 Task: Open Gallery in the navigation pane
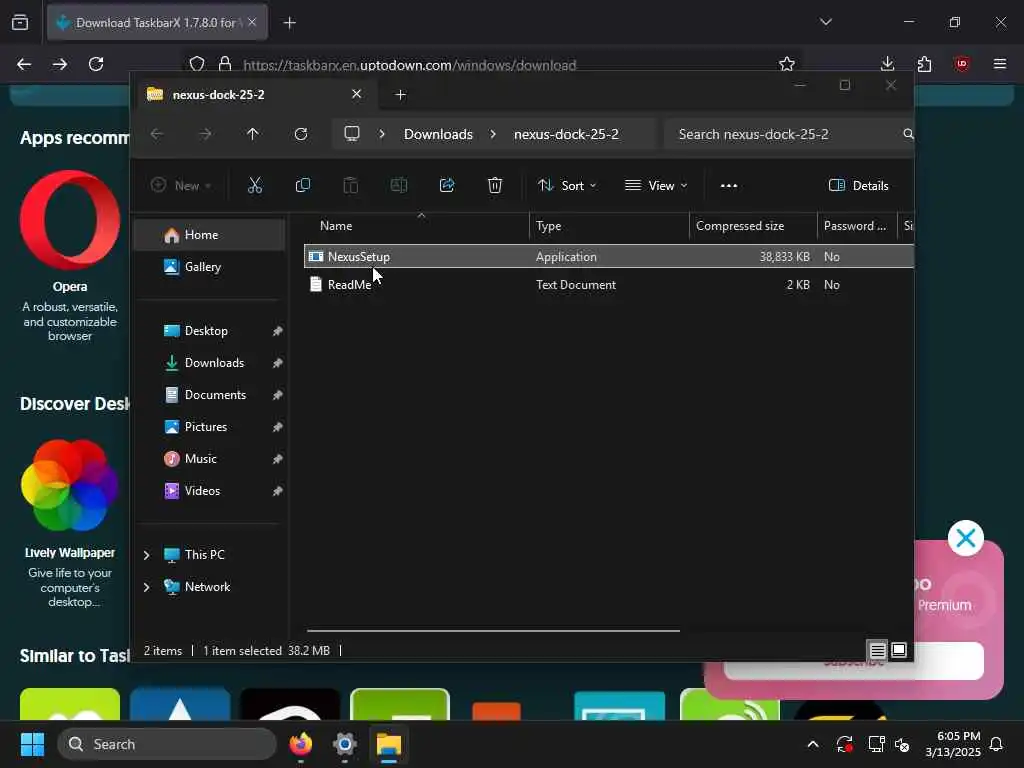(209, 266)
